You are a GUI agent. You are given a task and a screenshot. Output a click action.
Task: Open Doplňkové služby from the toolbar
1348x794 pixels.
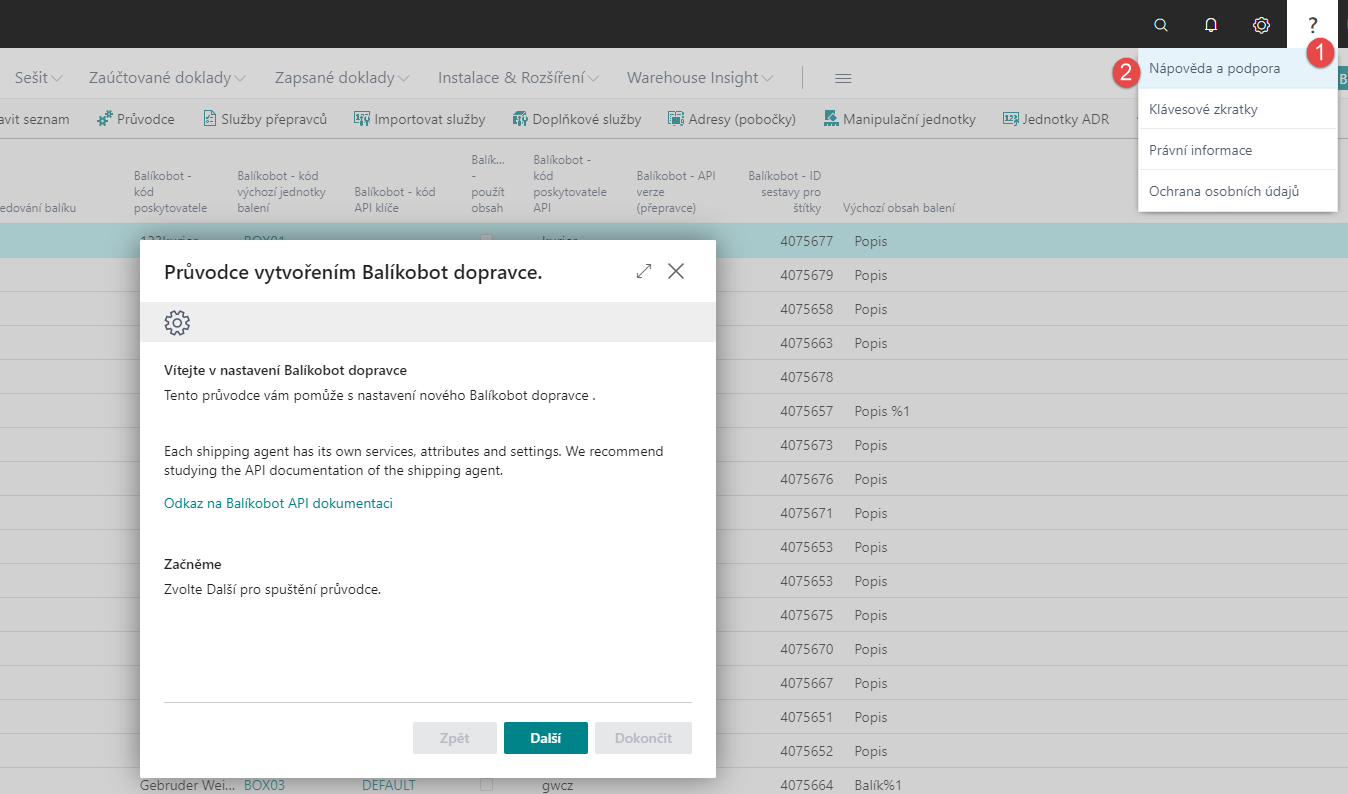coord(577,119)
